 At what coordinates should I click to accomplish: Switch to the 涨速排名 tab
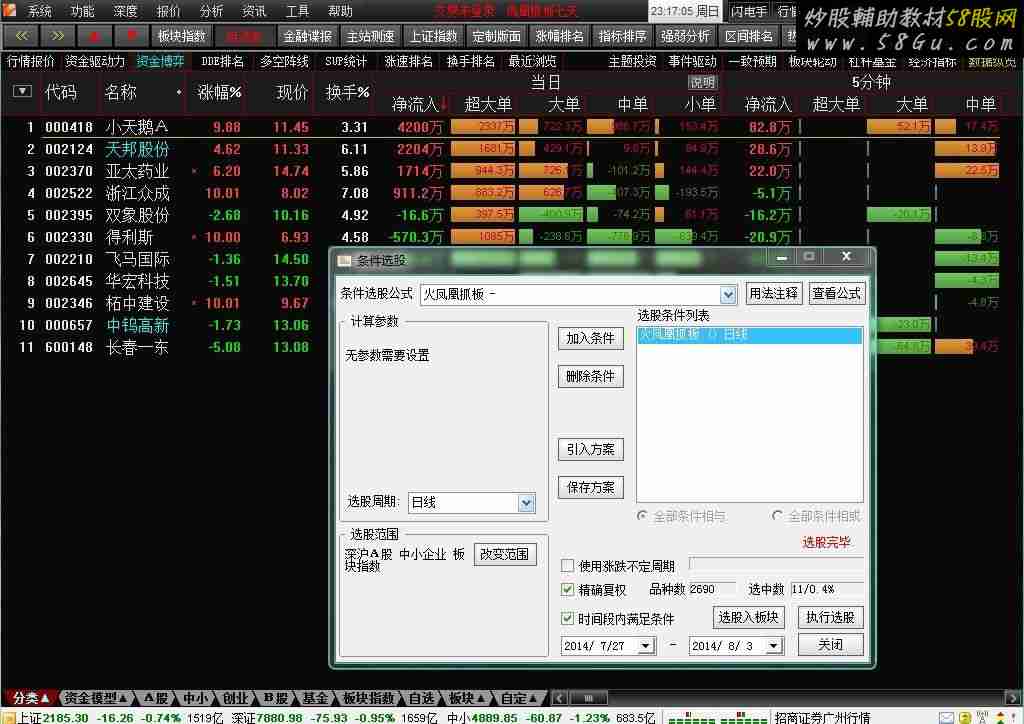click(408, 61)
